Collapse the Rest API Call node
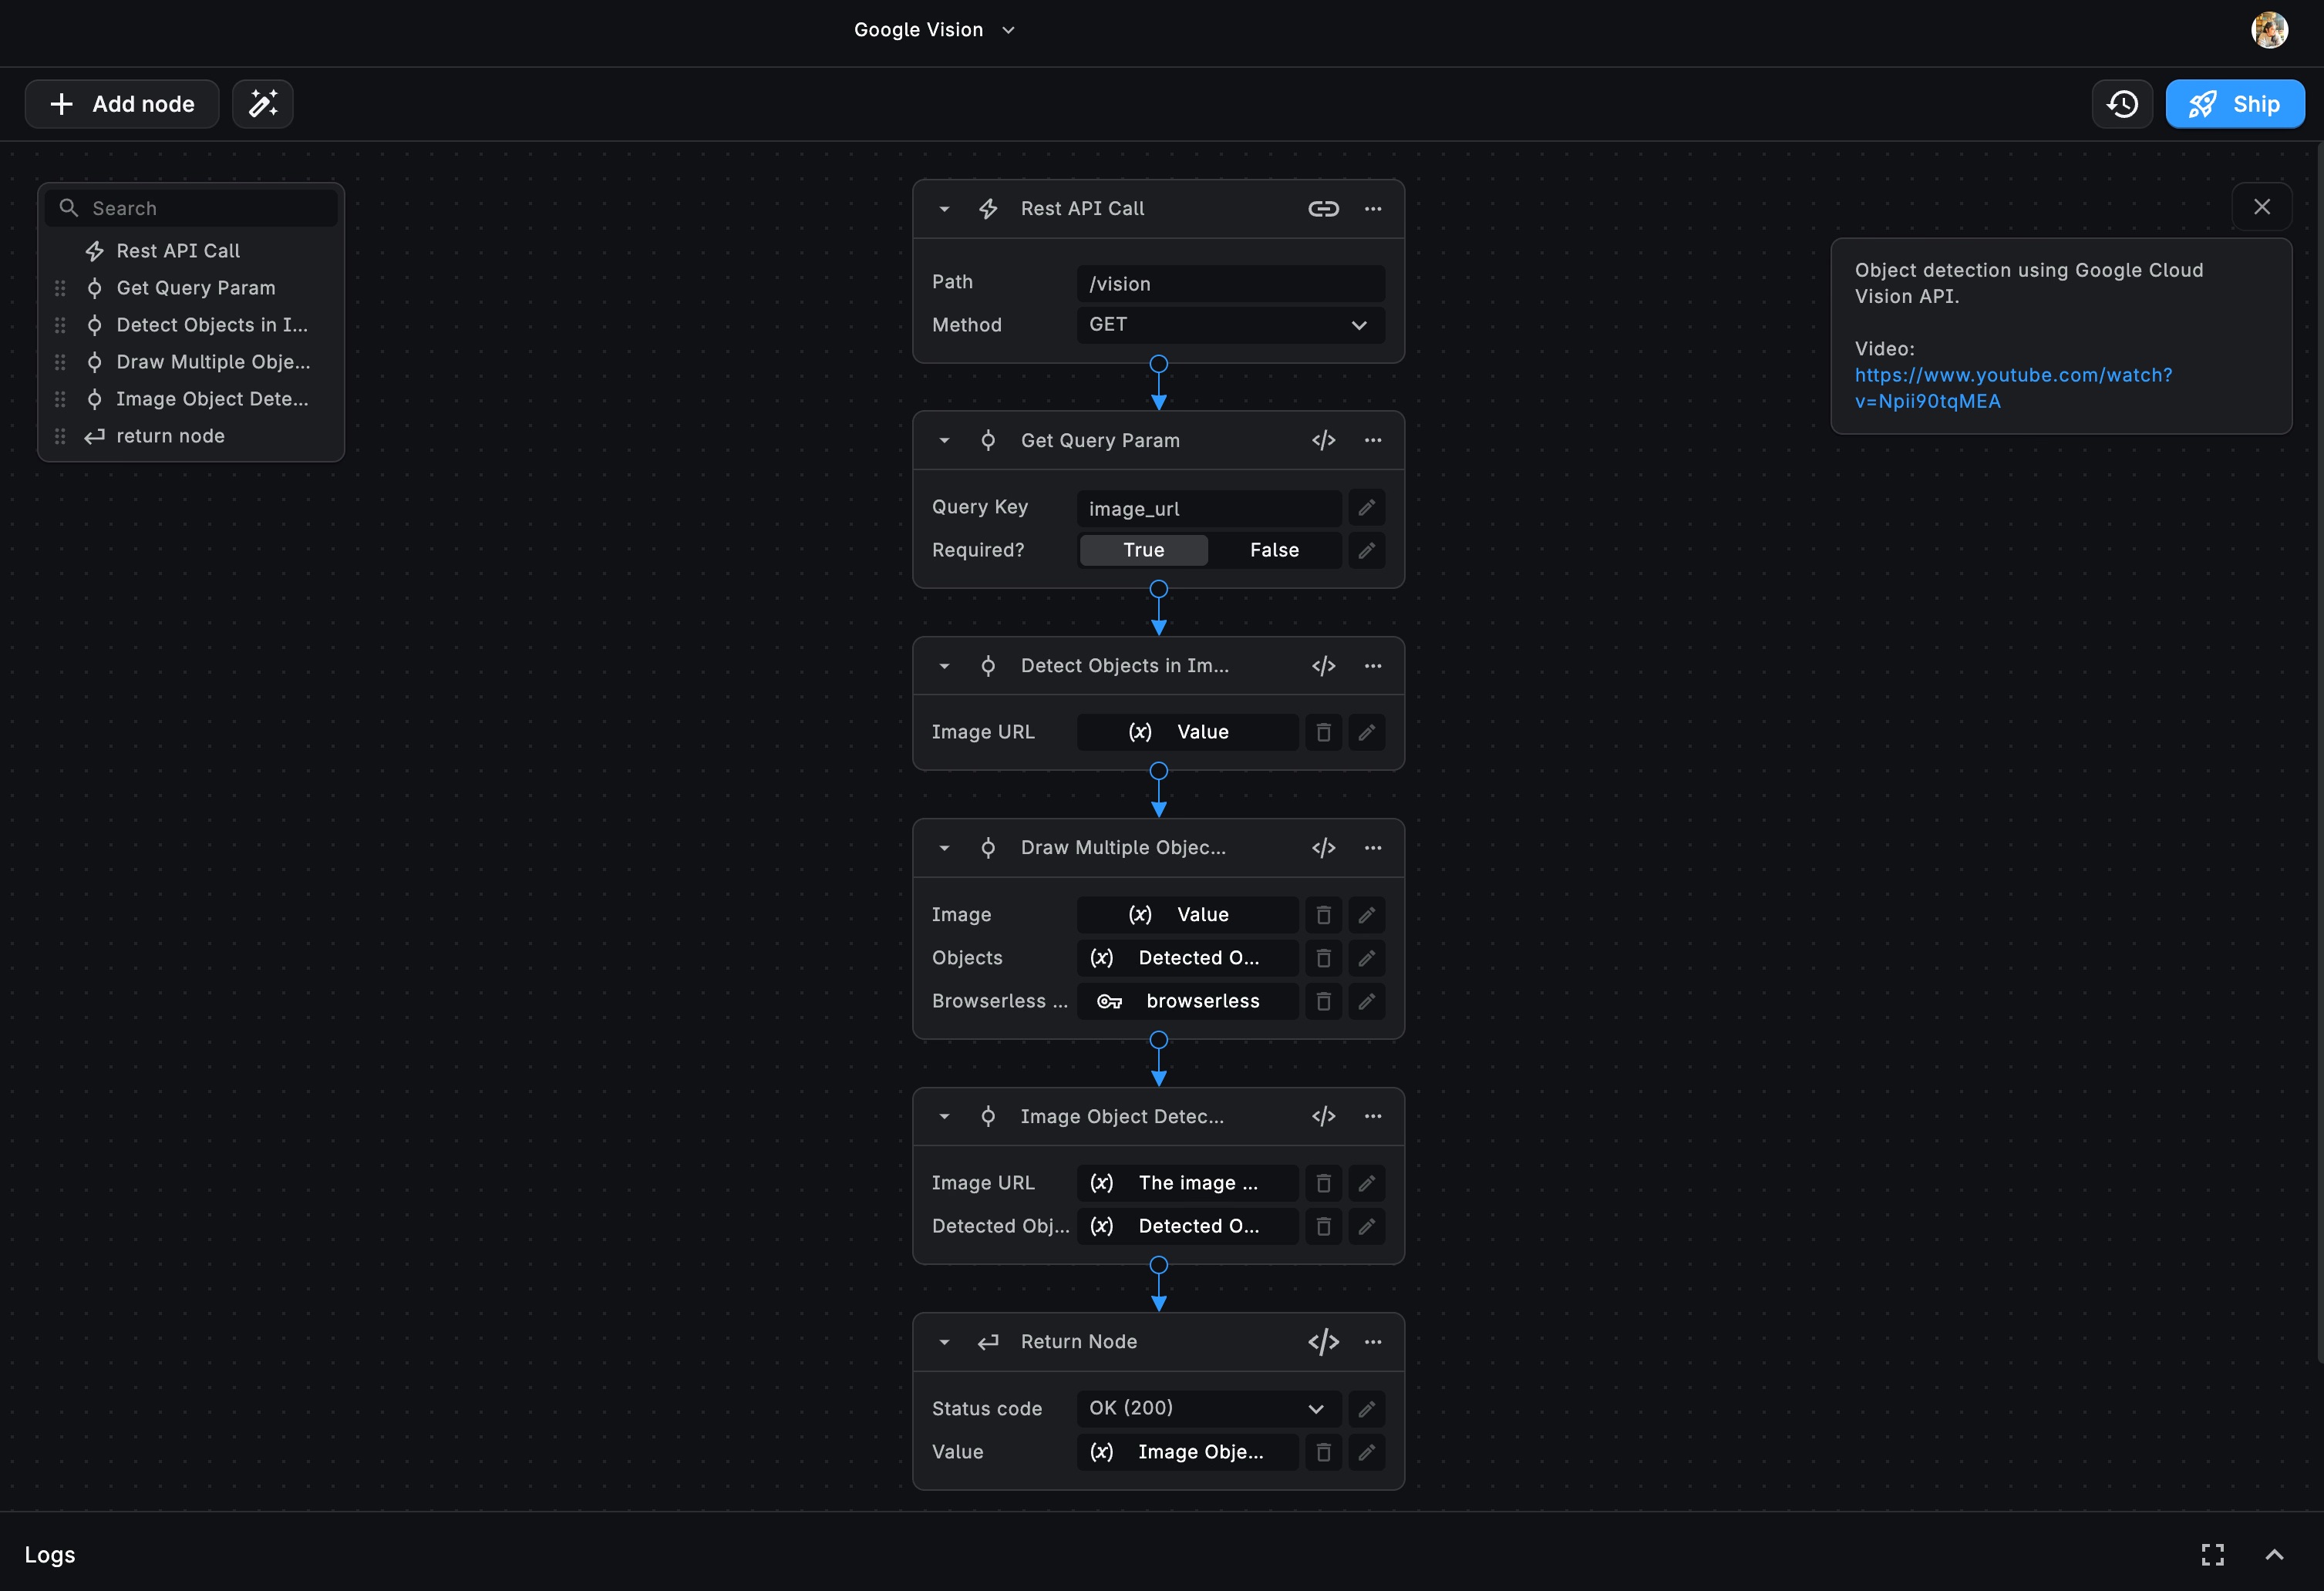2324x1591 pixels. pyautogui.click(x=944, y=209)
